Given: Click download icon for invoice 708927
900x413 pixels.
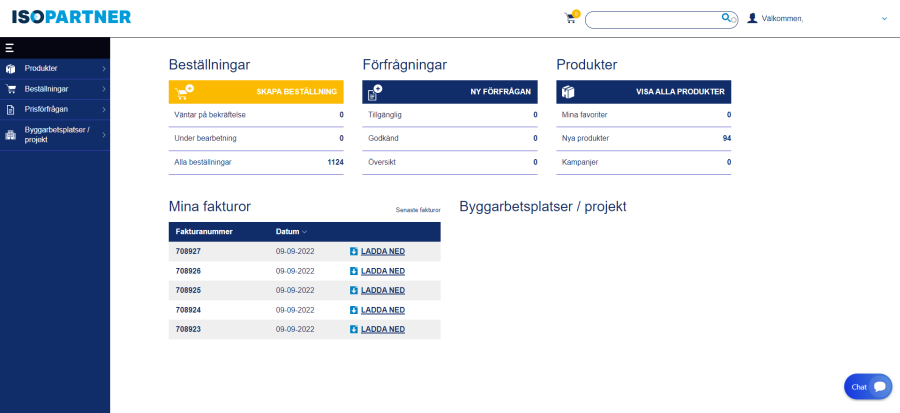Looking at the screenshot, I should [x=354, y=251].
